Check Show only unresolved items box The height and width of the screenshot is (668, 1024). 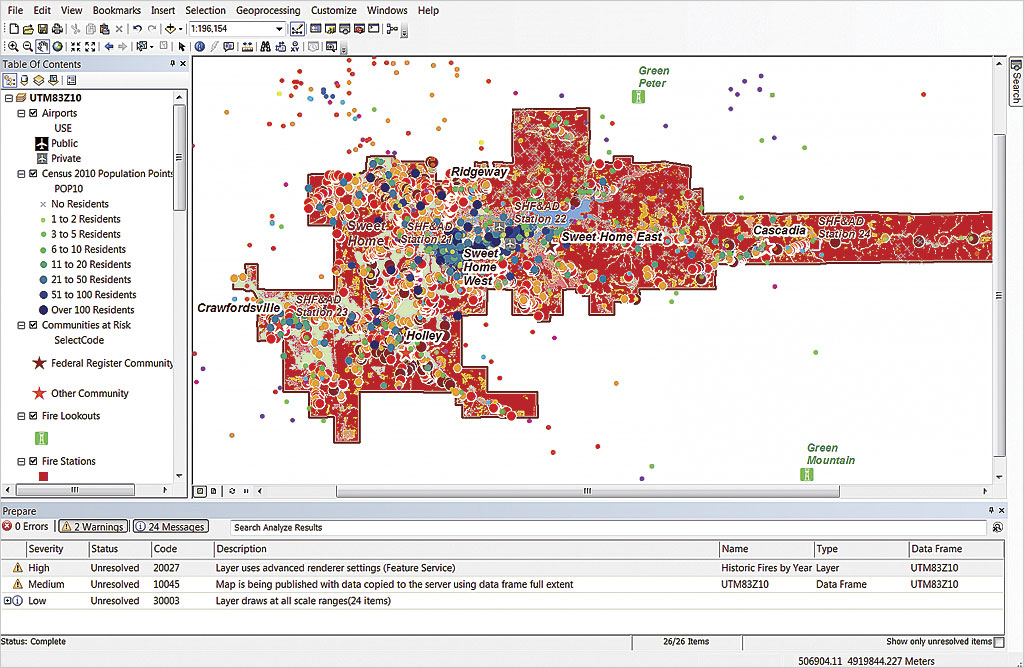(999, 642)
